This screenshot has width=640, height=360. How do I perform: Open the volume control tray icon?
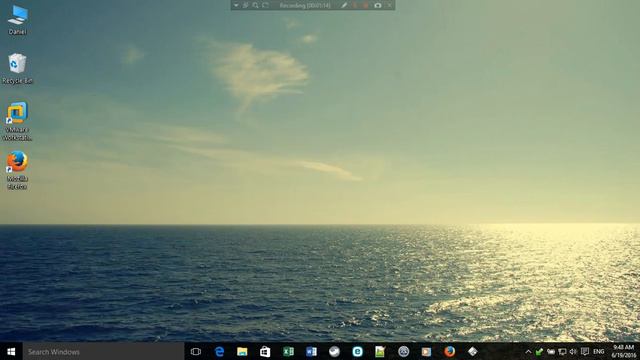(x=573, y=351)
